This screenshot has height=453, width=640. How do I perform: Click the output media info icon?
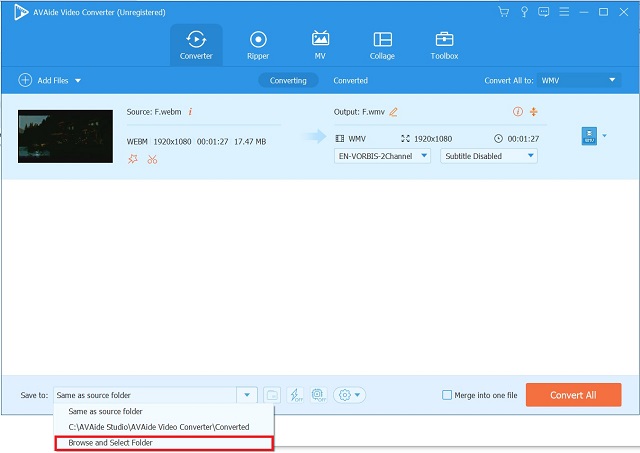coord(518,111)
